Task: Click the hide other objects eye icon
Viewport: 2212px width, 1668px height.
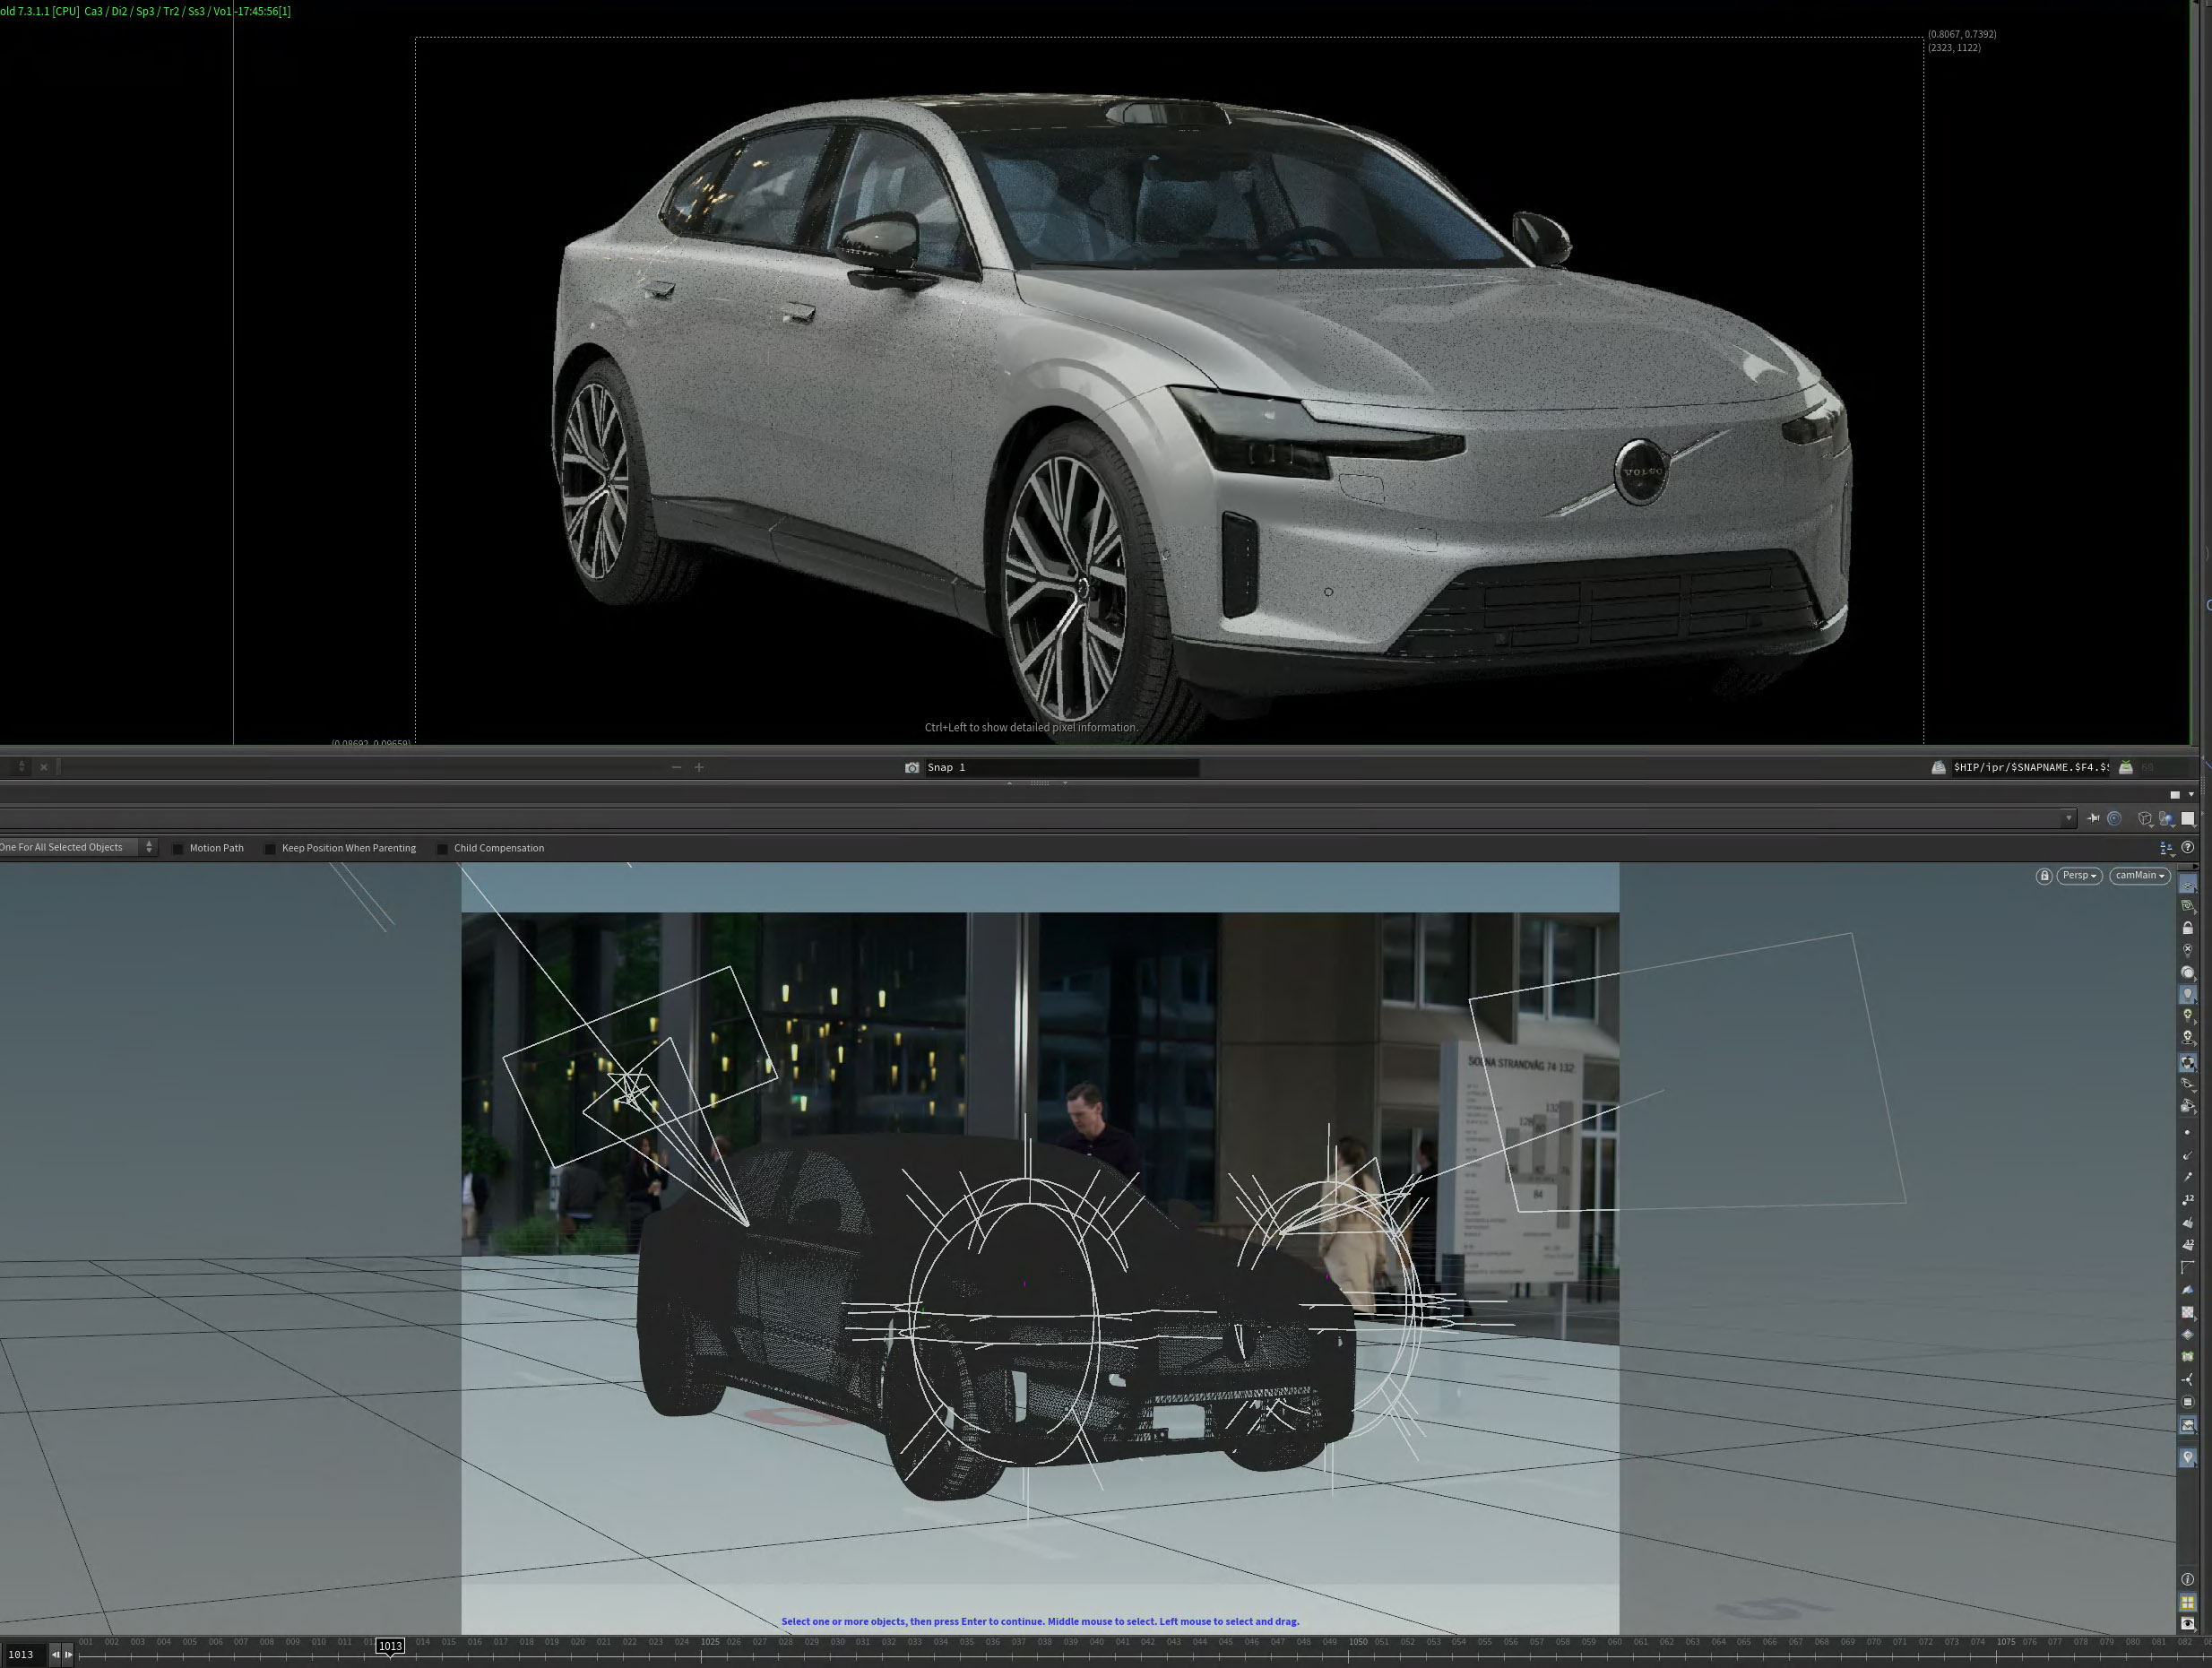Action: pos(2187,1084)
